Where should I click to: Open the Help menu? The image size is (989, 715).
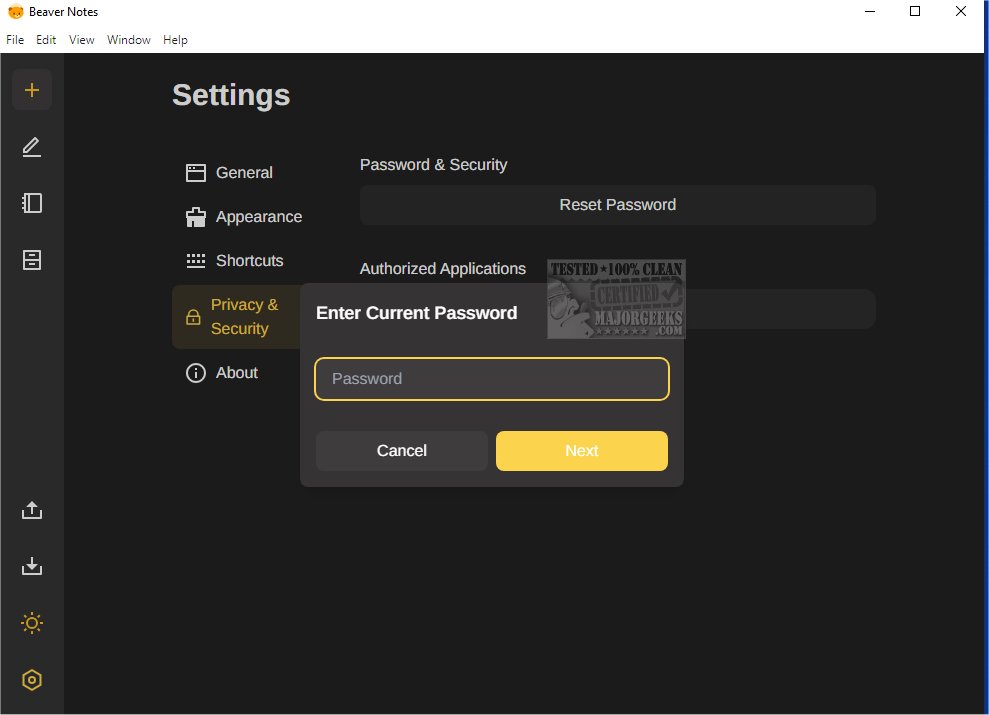click(x=175, y=40)
